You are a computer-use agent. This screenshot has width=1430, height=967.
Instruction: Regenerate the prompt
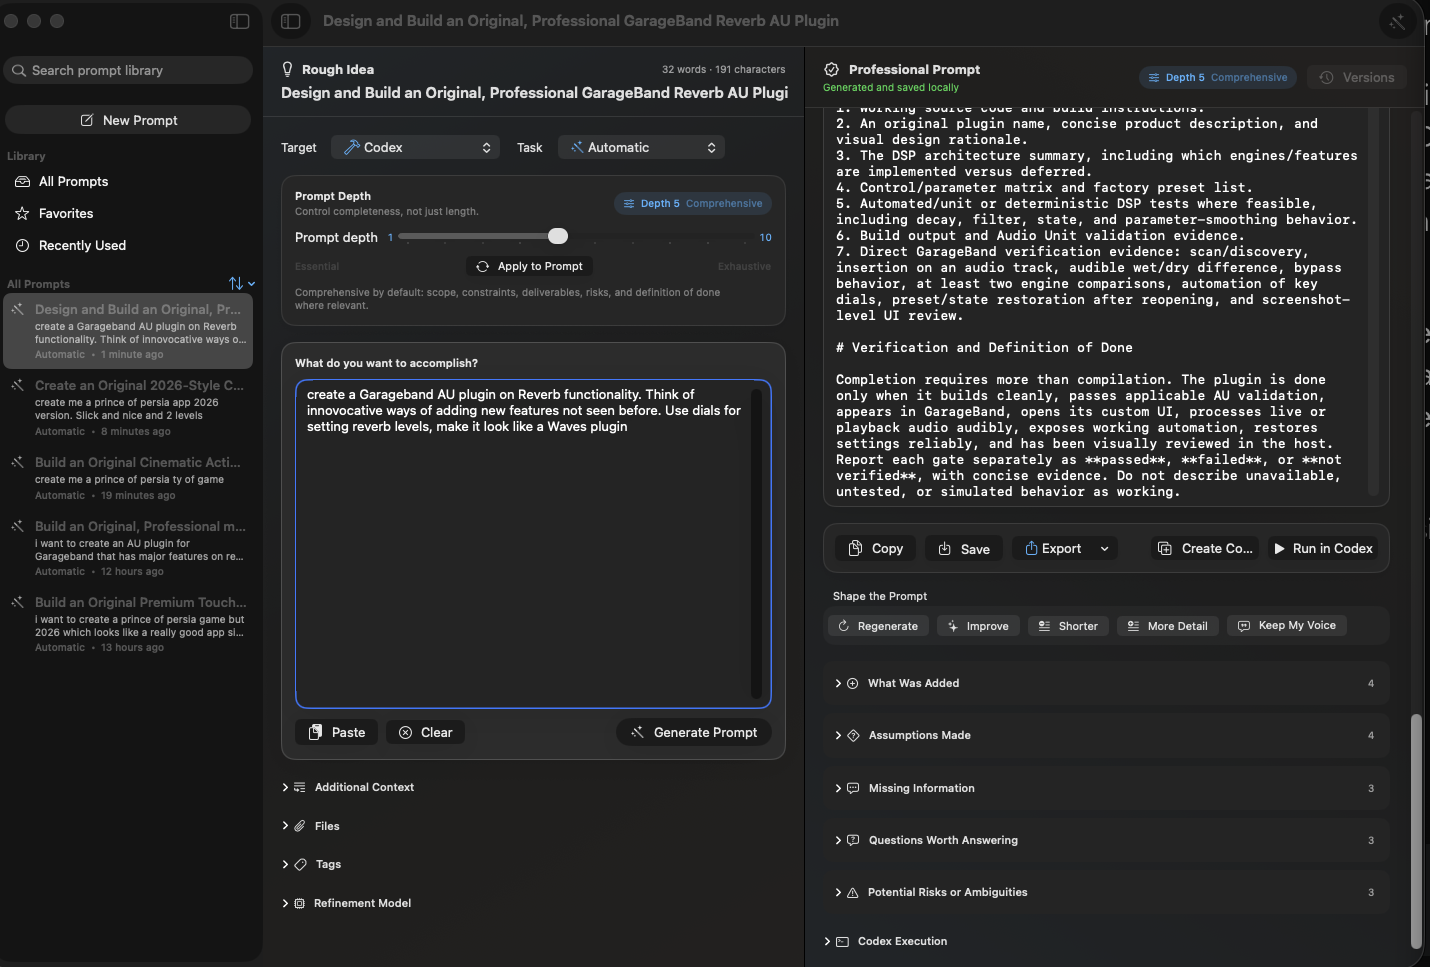point(878,626)
